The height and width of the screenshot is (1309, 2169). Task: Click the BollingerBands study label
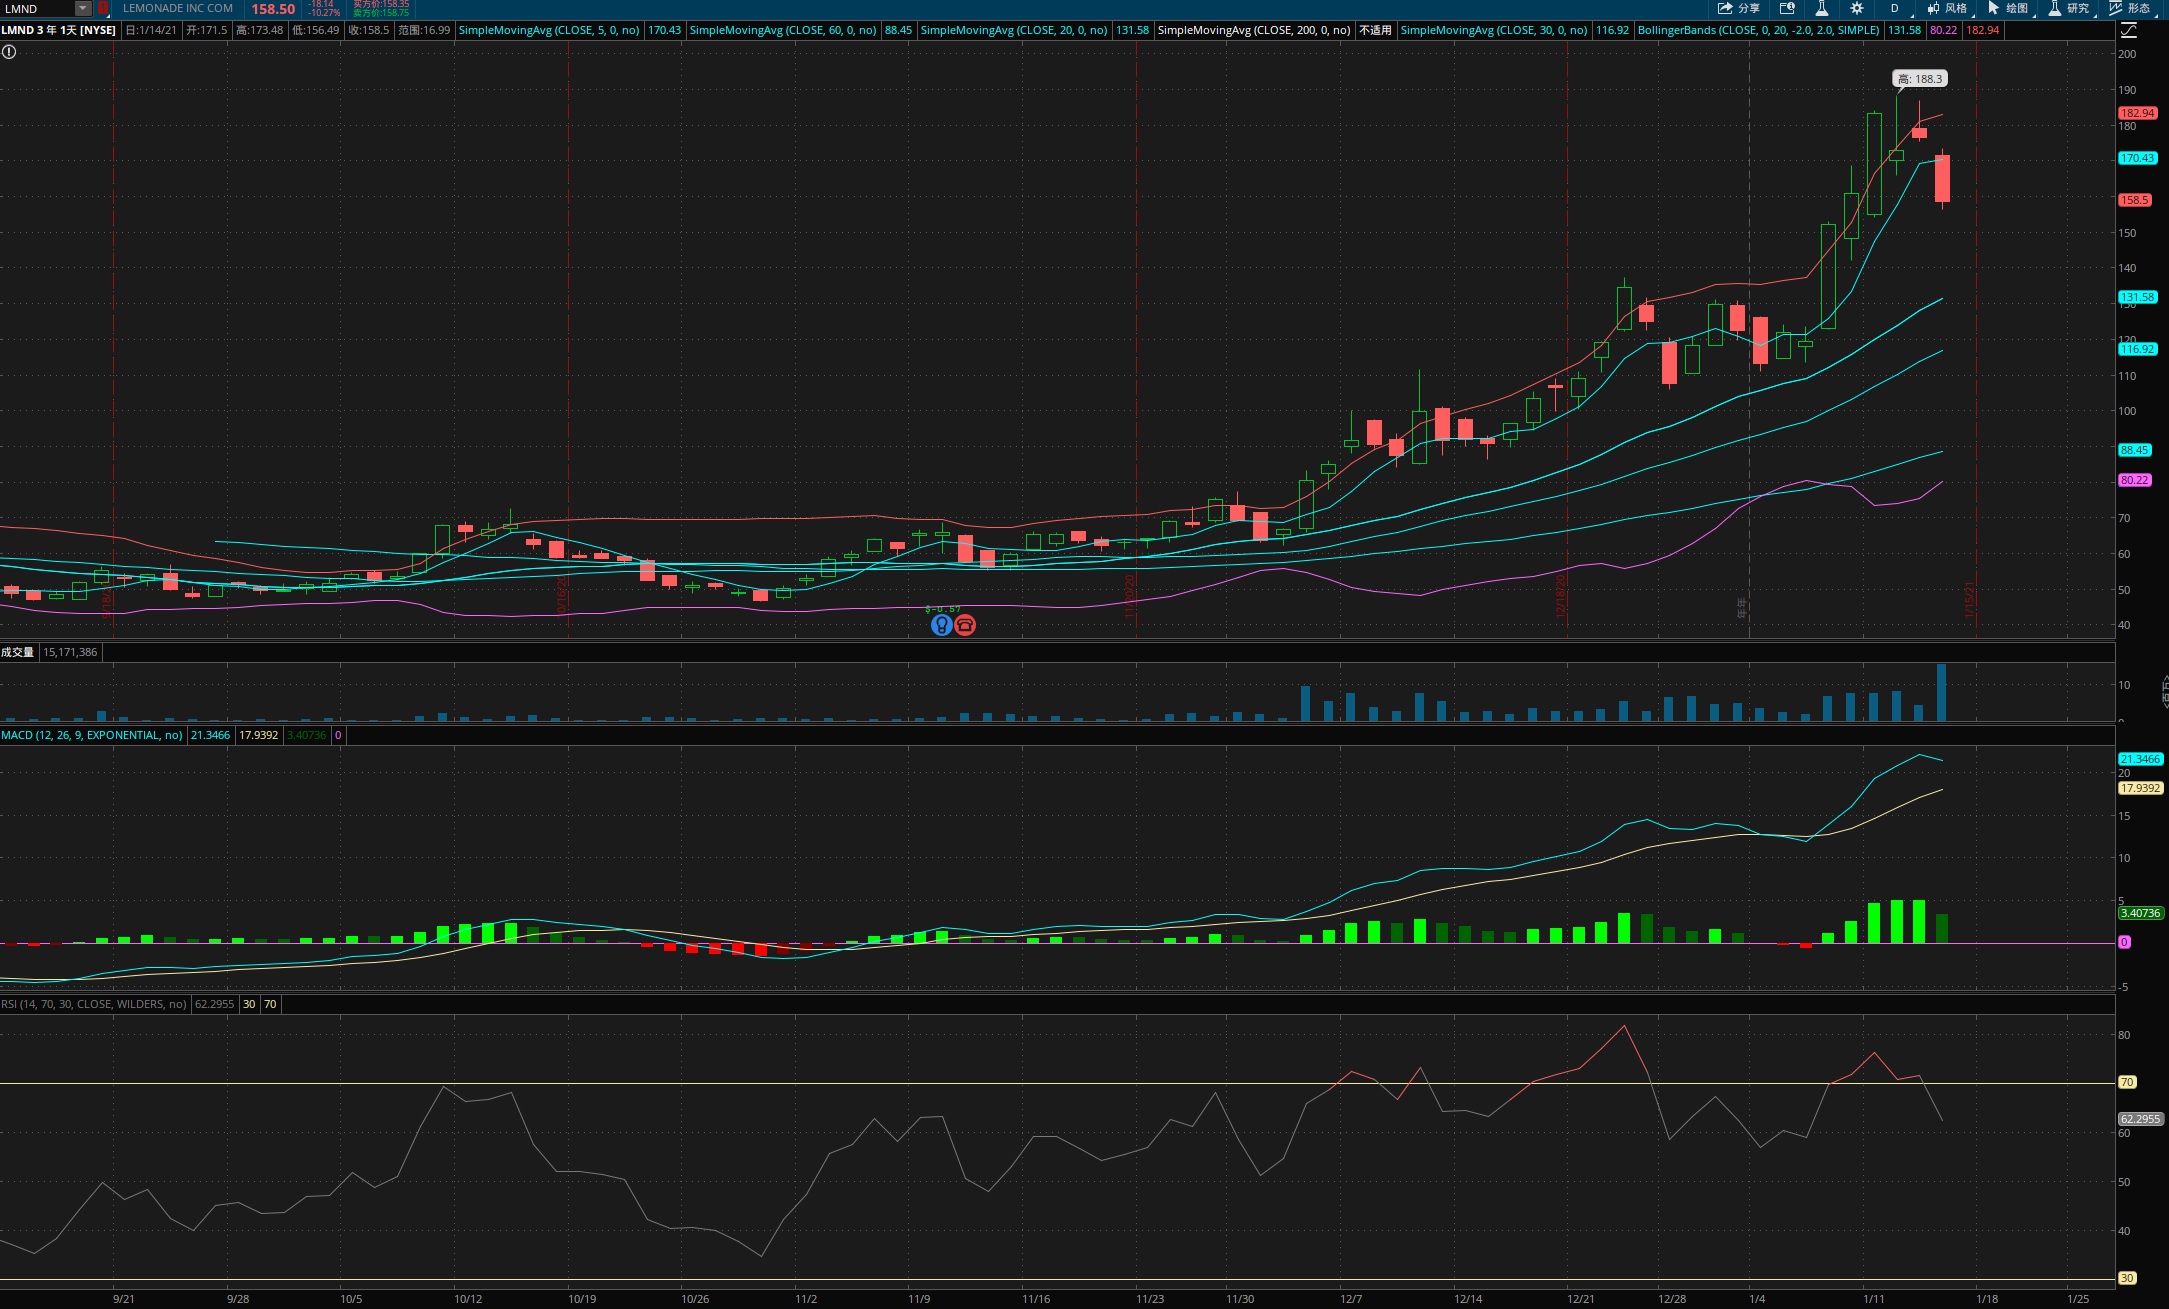pyautogui.click(x=1758, y=30)
